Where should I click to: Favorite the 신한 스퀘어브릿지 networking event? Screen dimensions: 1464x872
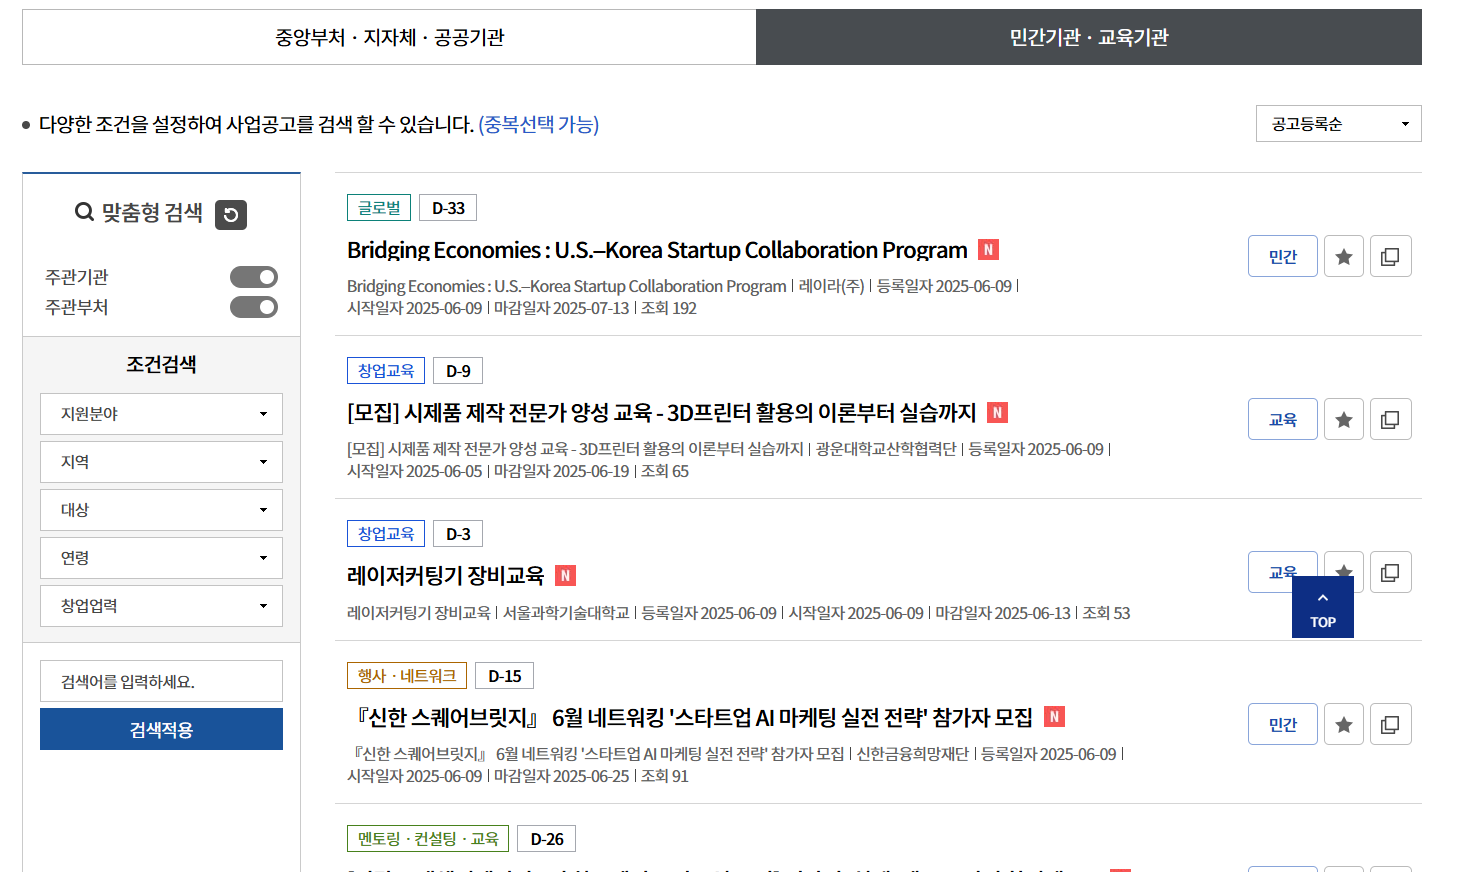[1343, 723]
